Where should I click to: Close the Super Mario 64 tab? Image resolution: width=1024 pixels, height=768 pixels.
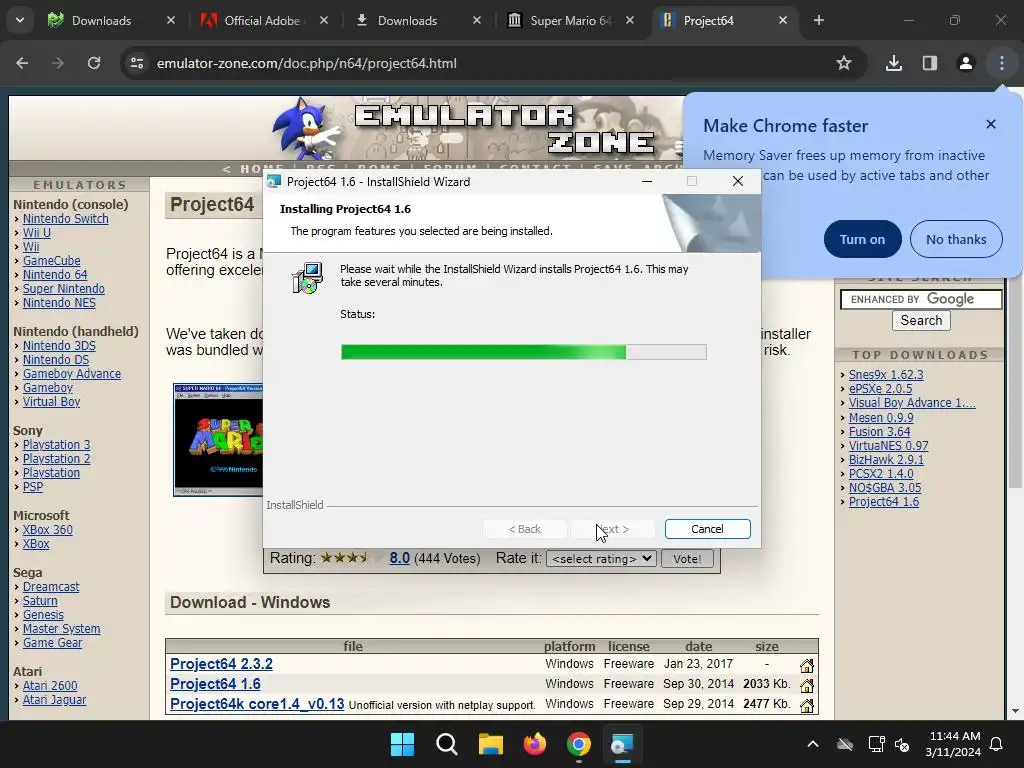(x=630, y=20)
